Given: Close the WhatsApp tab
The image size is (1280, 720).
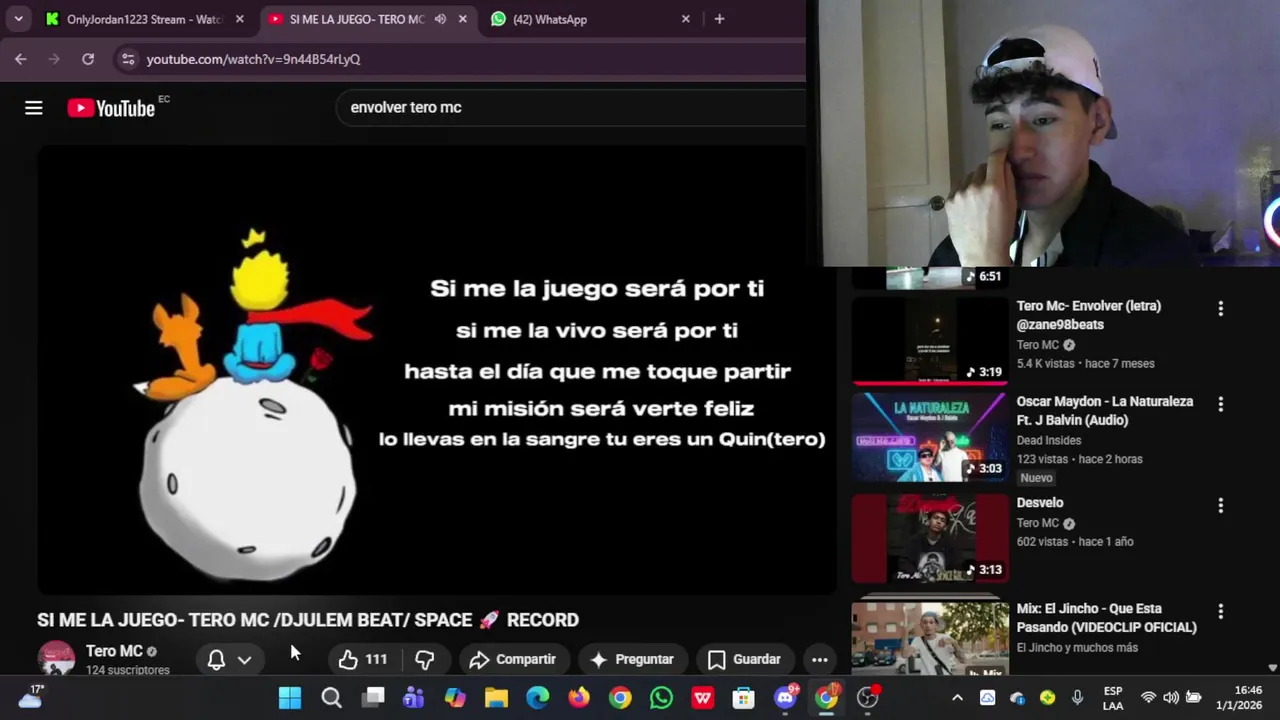Looking at the screenshot, I should (685, 19).
